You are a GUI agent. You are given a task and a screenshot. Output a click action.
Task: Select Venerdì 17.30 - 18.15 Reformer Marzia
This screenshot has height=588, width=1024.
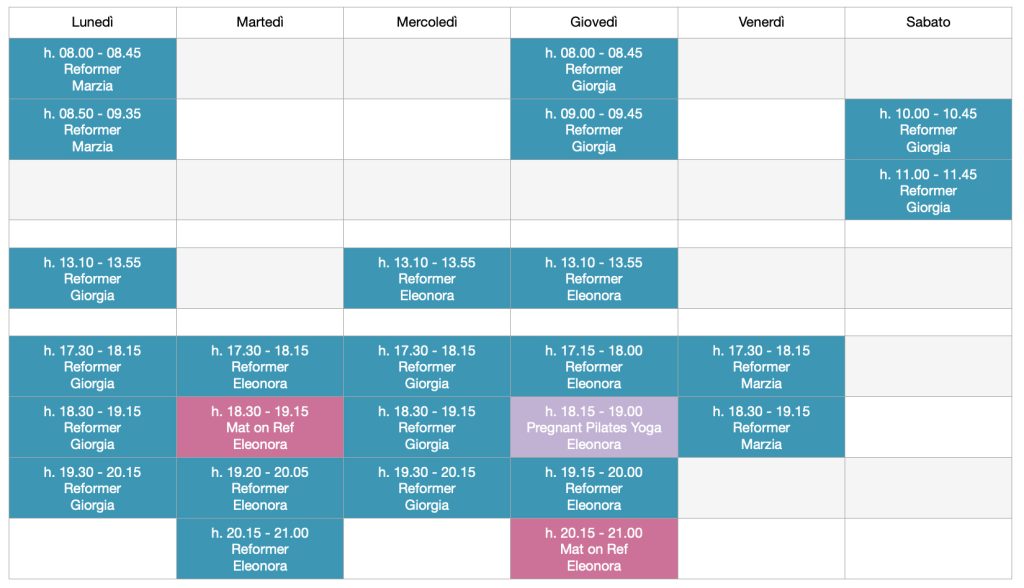pyautogui.click(x=761, y=367)
